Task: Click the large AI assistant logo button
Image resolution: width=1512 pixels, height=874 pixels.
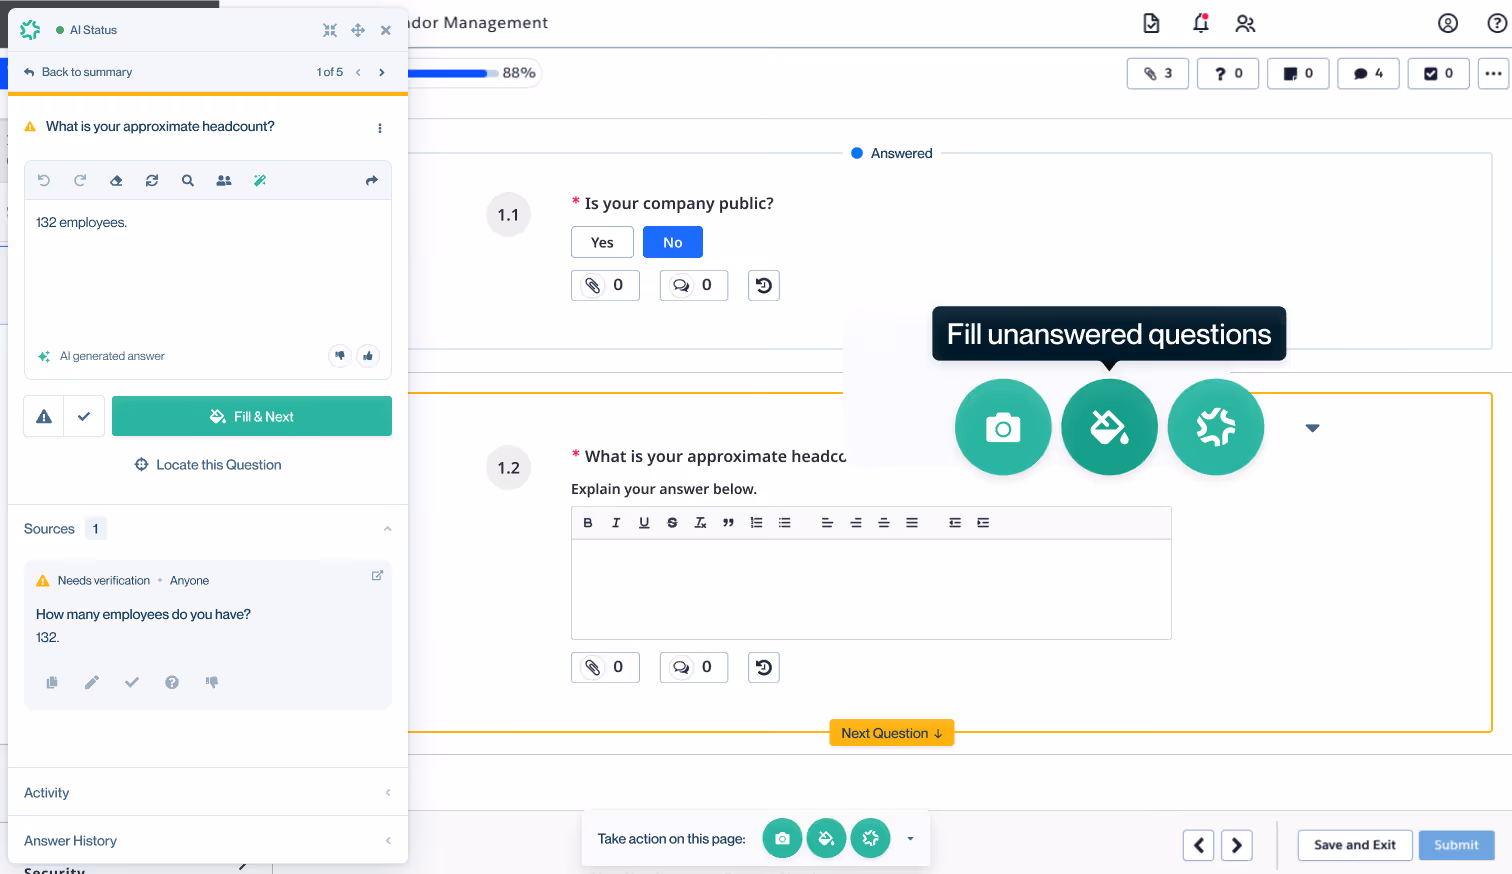Action: pyautogui.click(x=1216, y=427)
